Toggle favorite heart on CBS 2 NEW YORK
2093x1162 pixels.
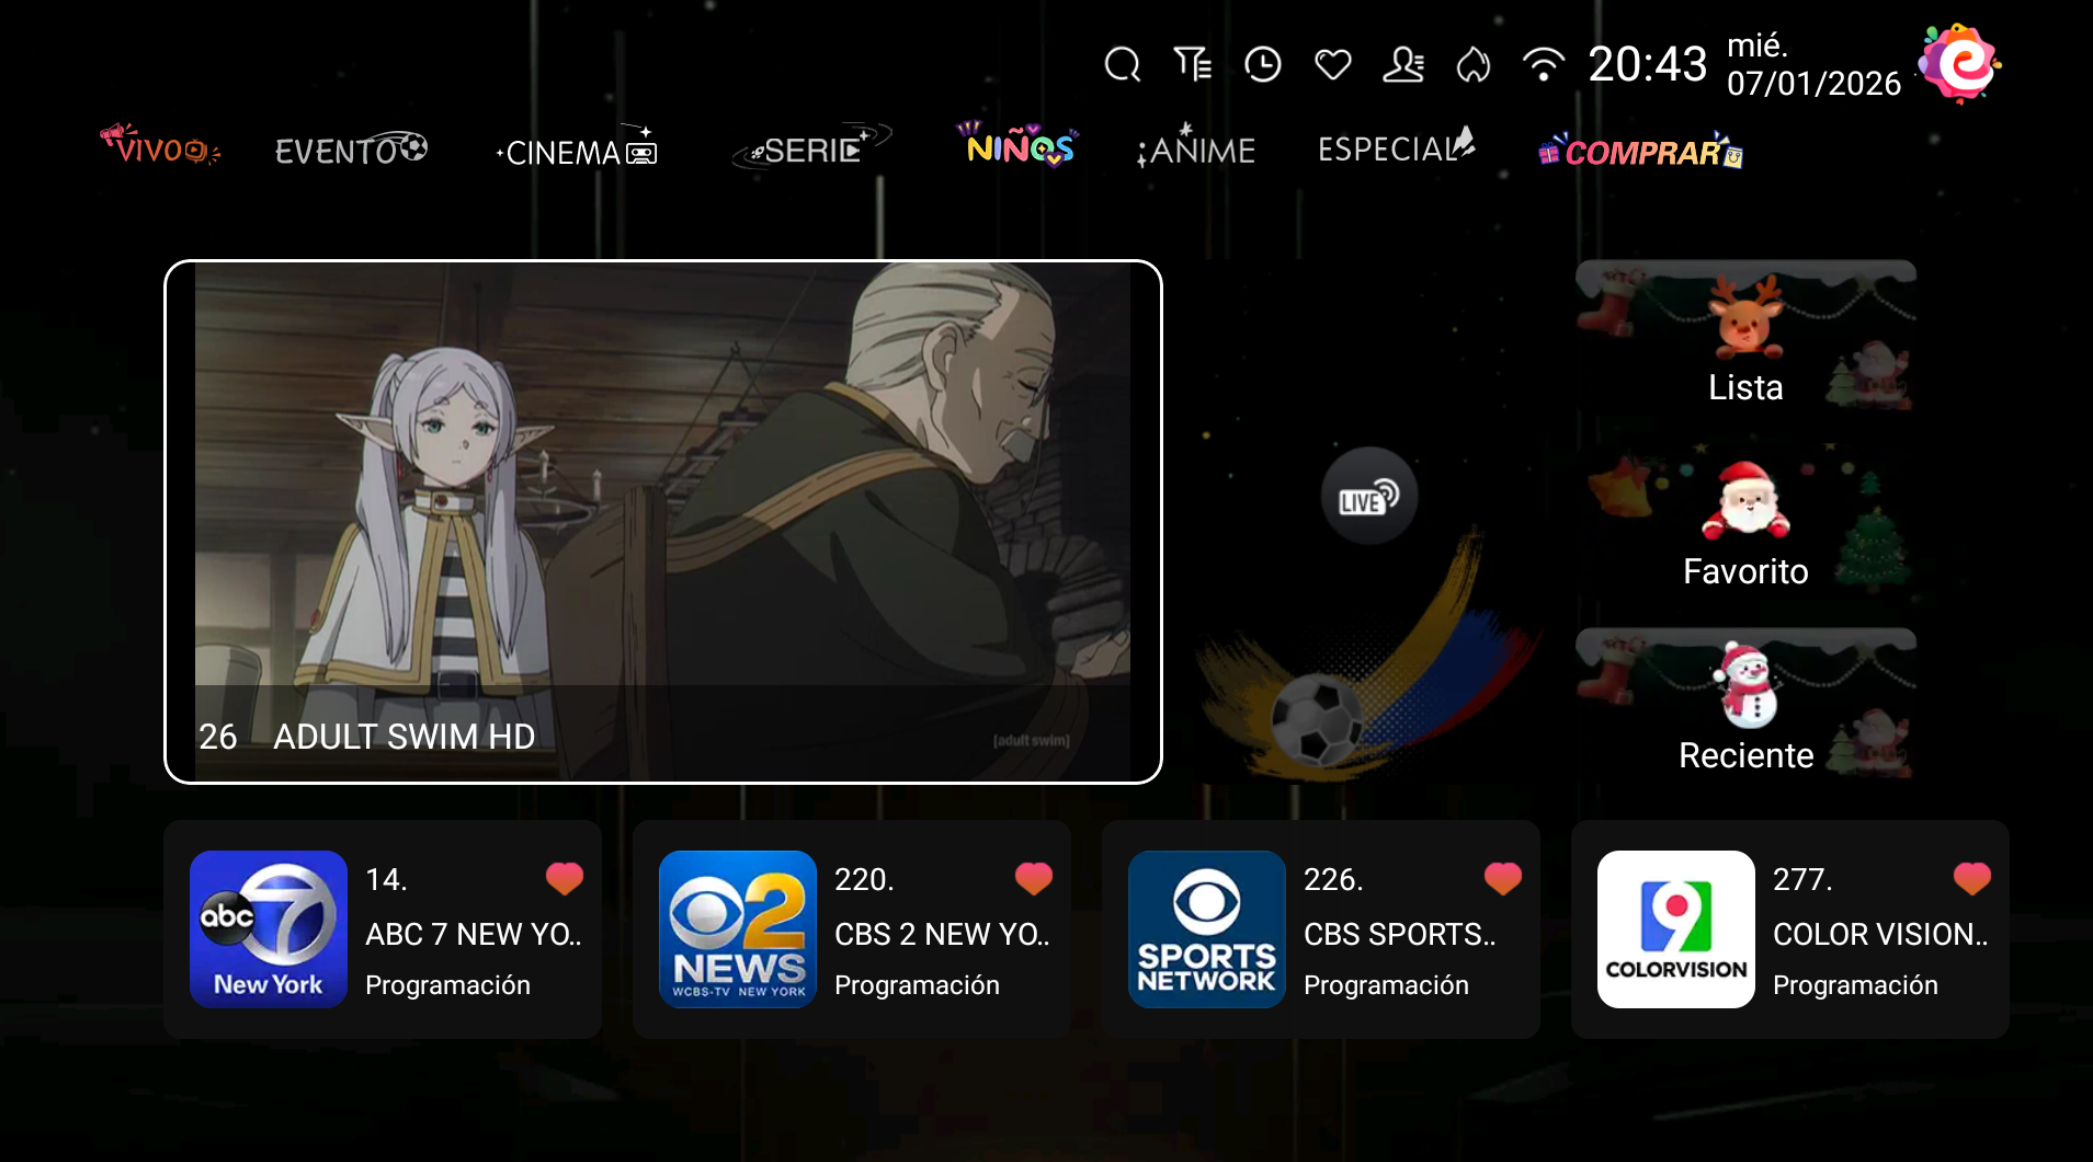[x=1033, y=878]
